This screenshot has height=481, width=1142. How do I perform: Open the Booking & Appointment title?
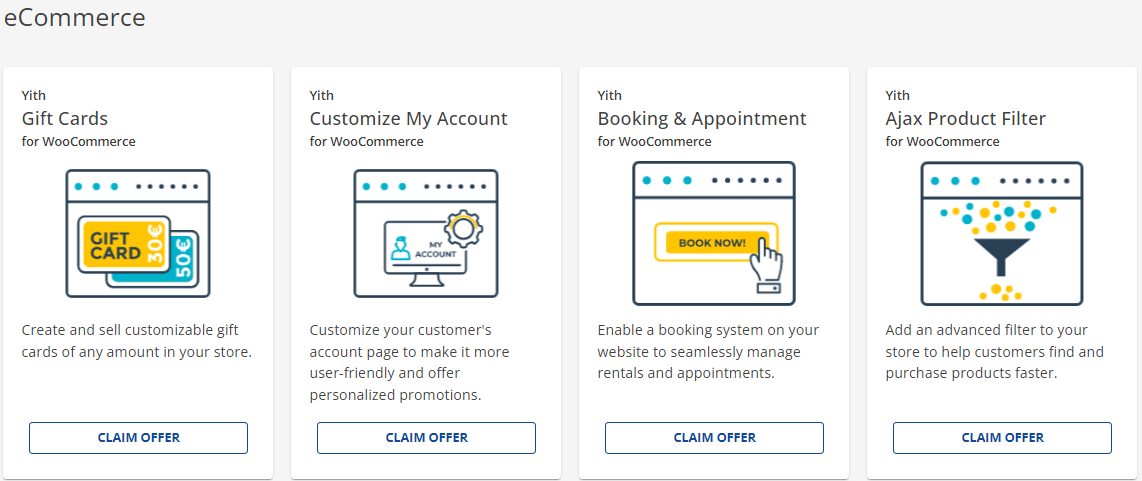coord(702,119)
